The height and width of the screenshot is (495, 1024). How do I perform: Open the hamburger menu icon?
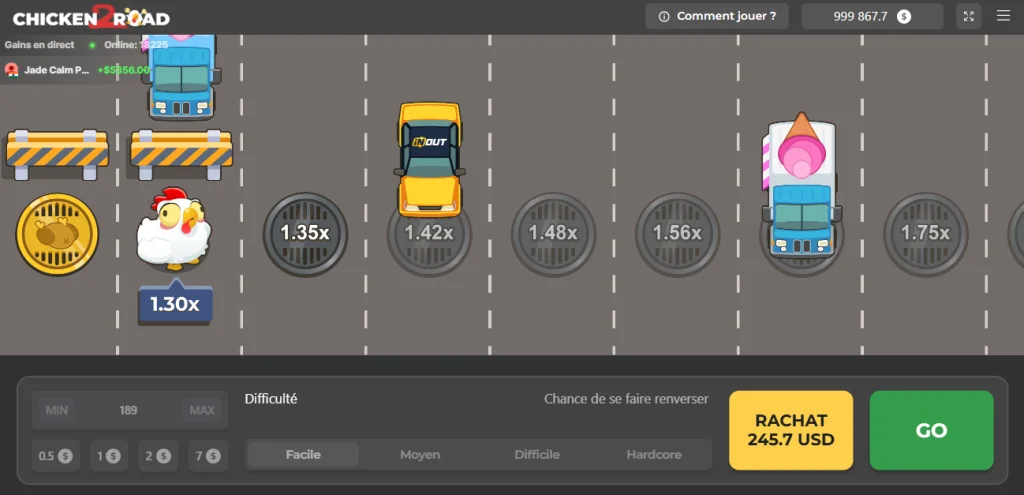pos(1003,16)
